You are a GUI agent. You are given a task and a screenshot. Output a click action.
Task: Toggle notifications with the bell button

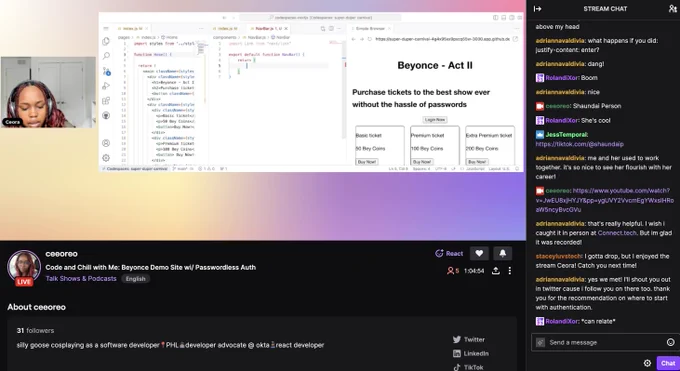502,253
